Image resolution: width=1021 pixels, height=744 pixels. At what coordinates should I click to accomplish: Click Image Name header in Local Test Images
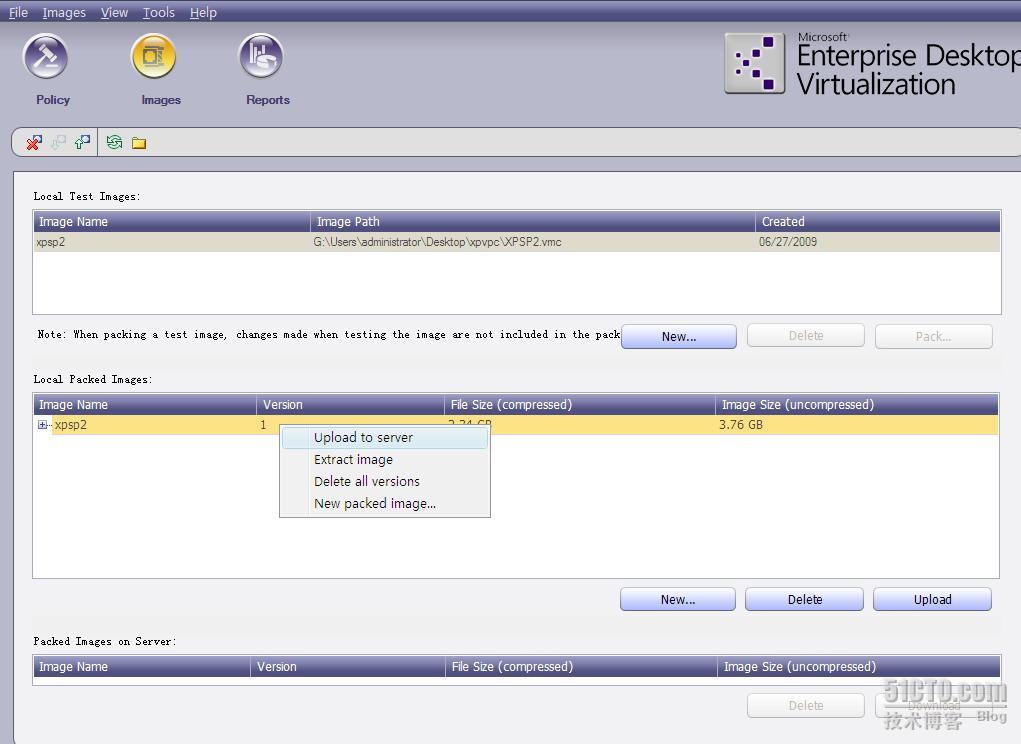(x=172, y=222)
